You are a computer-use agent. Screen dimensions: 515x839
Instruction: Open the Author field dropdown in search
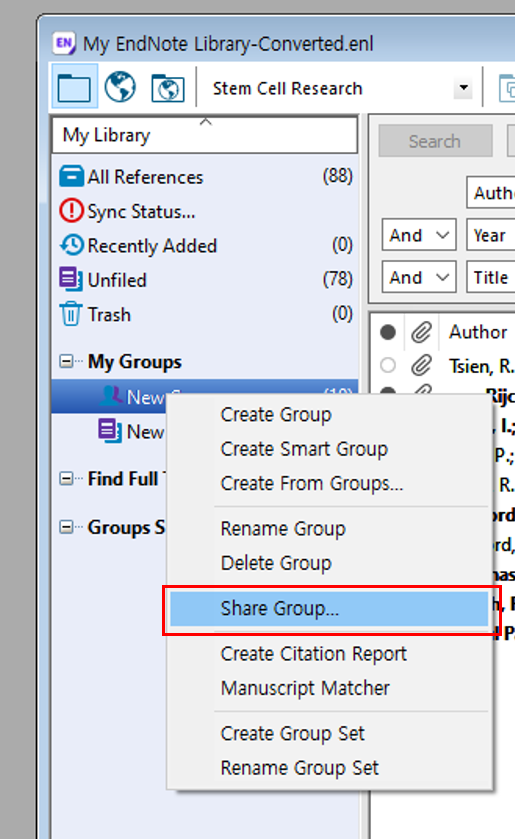click(x=490, y=193)
